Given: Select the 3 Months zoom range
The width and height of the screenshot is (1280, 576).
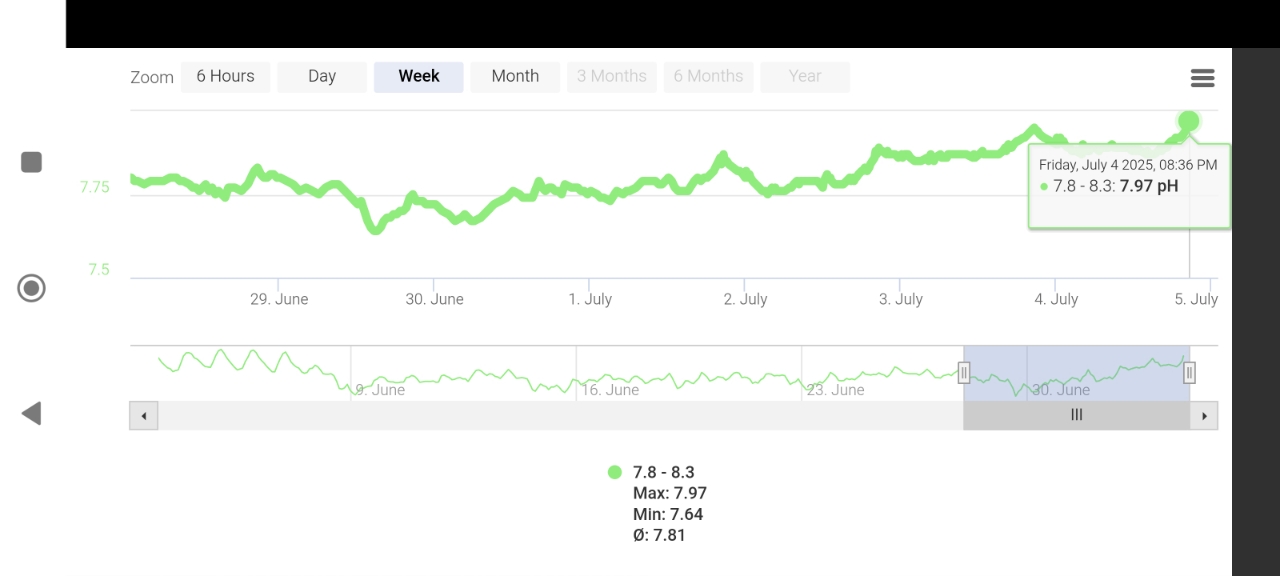Looking at the screenshot, I should click(x=612, y=77).
